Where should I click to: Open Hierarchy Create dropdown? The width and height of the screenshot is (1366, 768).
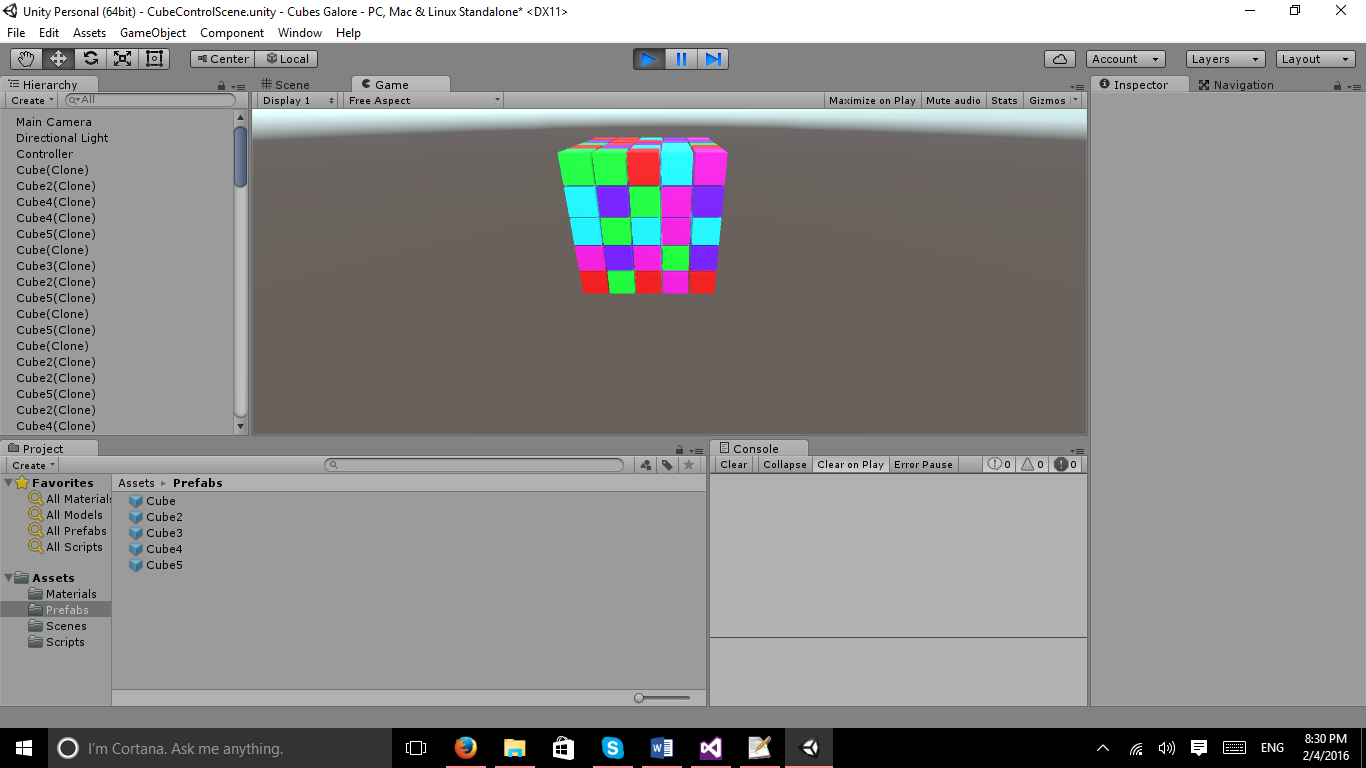point(32,101)
